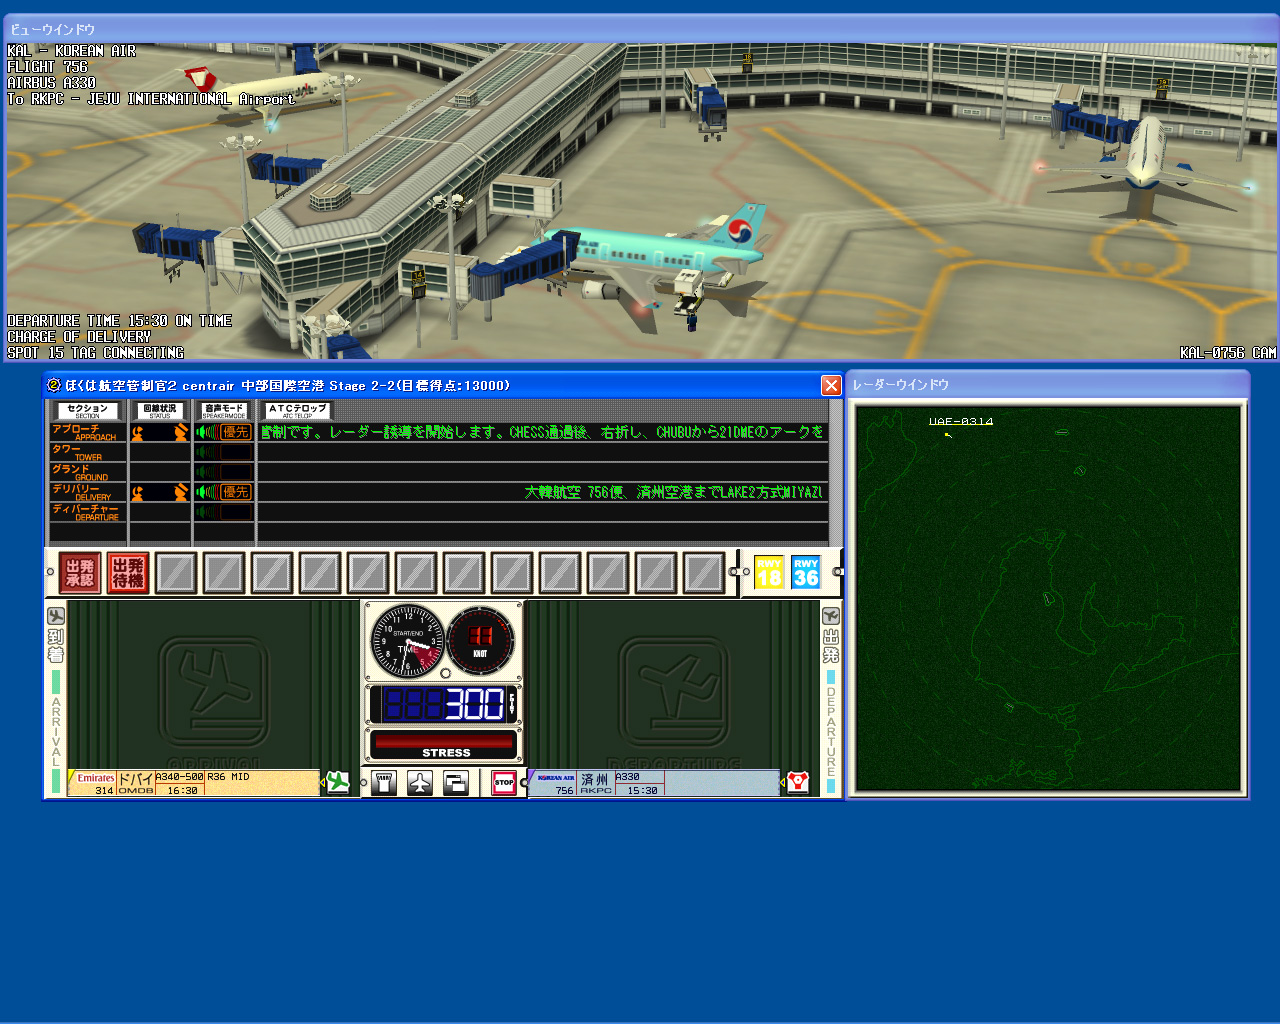The height and width of the screenshot is (1024, 1280).
Task: Toggle Approach 優先 priority speaker mode
Action: (236, 432)
